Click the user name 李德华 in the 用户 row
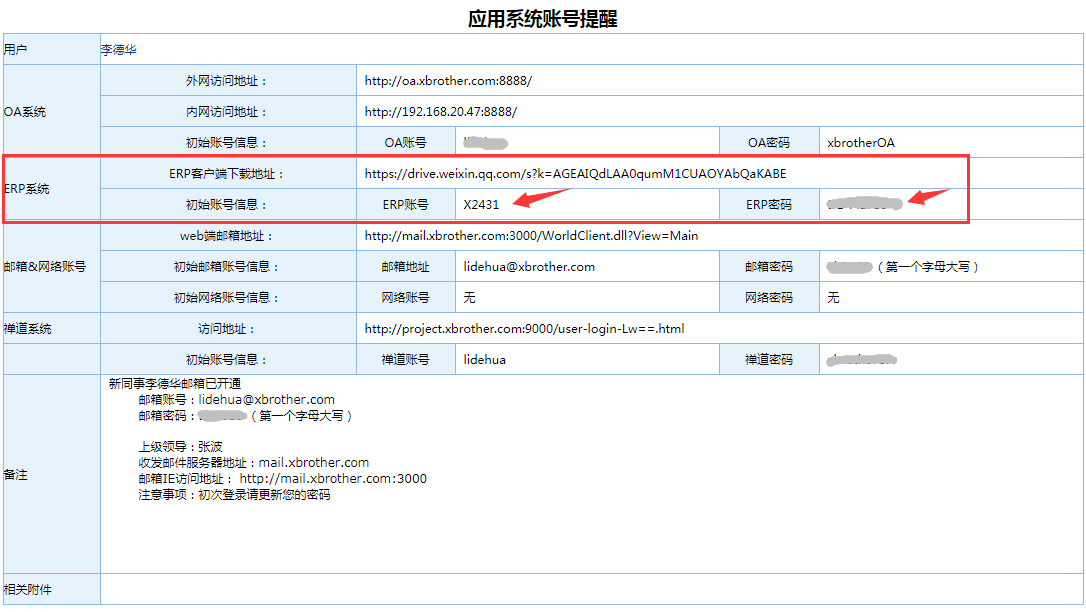This screenshot has width=1086, height=612. (x=118, y=49)
